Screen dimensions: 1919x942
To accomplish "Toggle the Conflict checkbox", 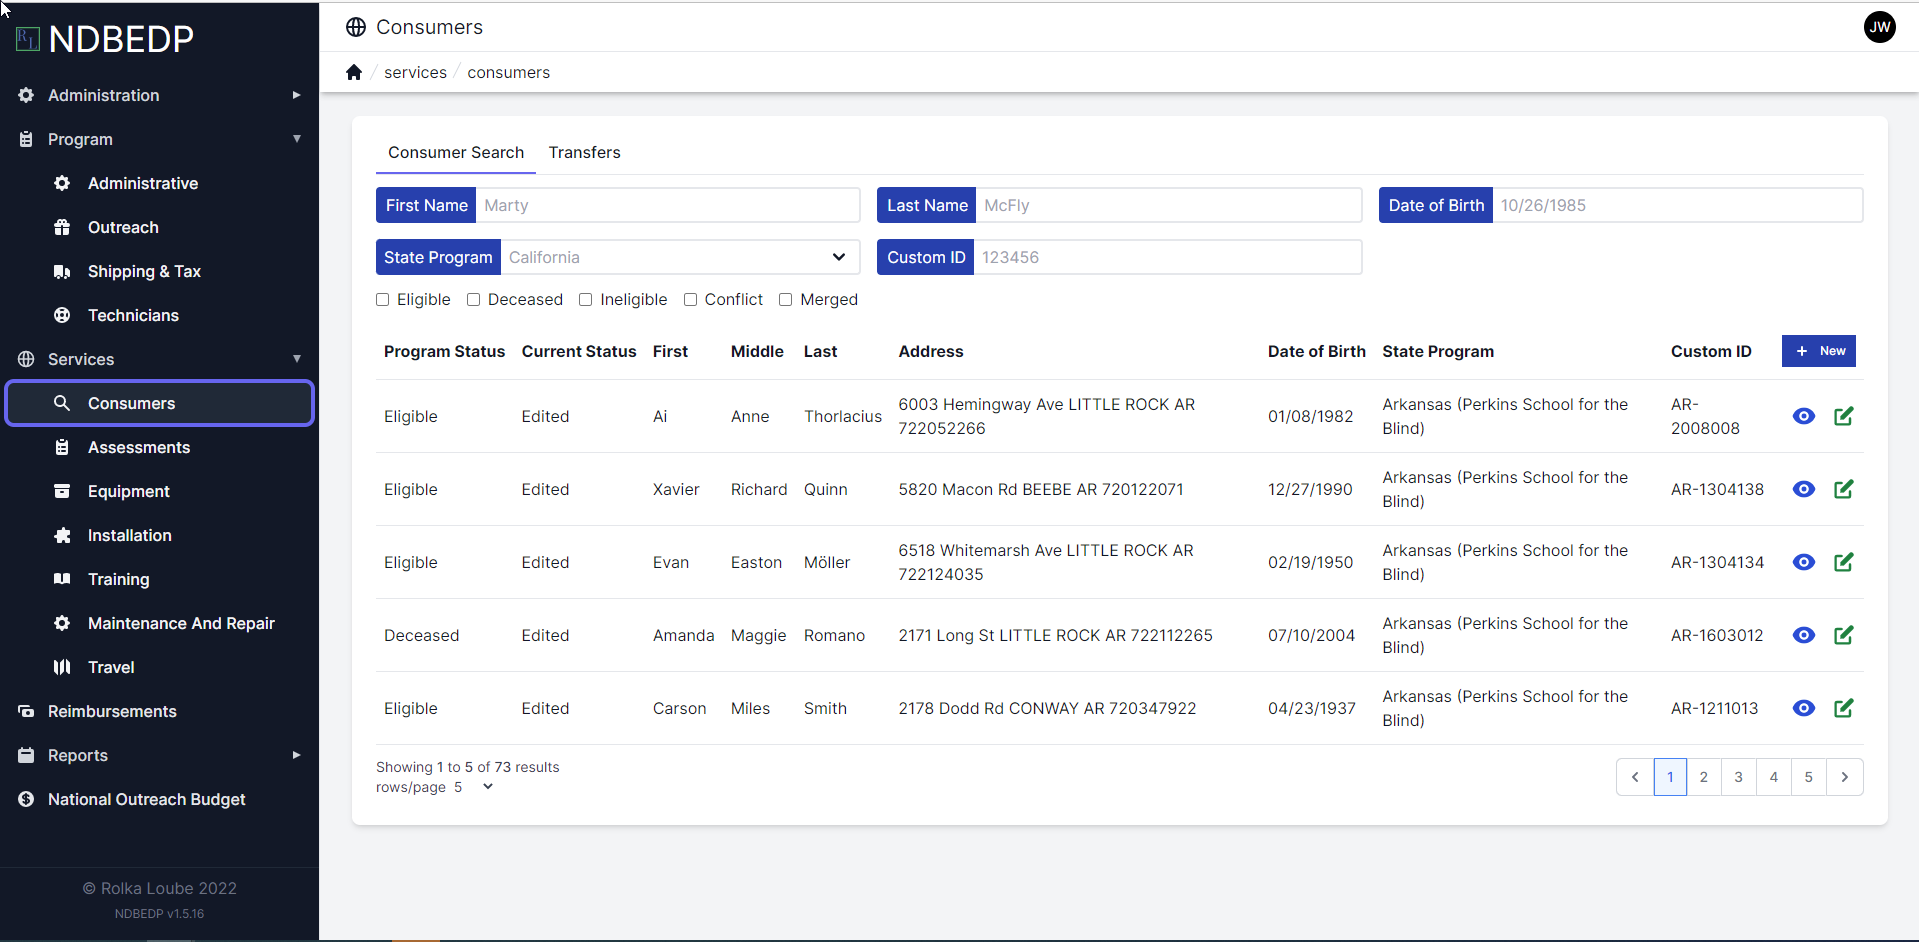I will click(x=690, y=299).
